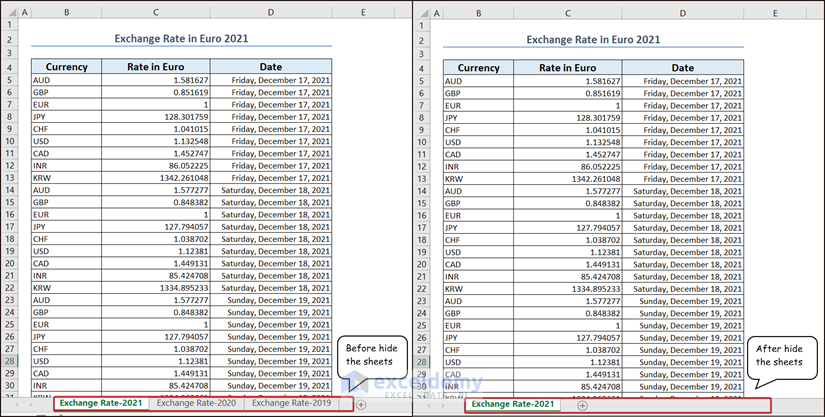This screenshot has width=825, height=417.
Task: Select row 4 header in right sheet
Action: 422,68
